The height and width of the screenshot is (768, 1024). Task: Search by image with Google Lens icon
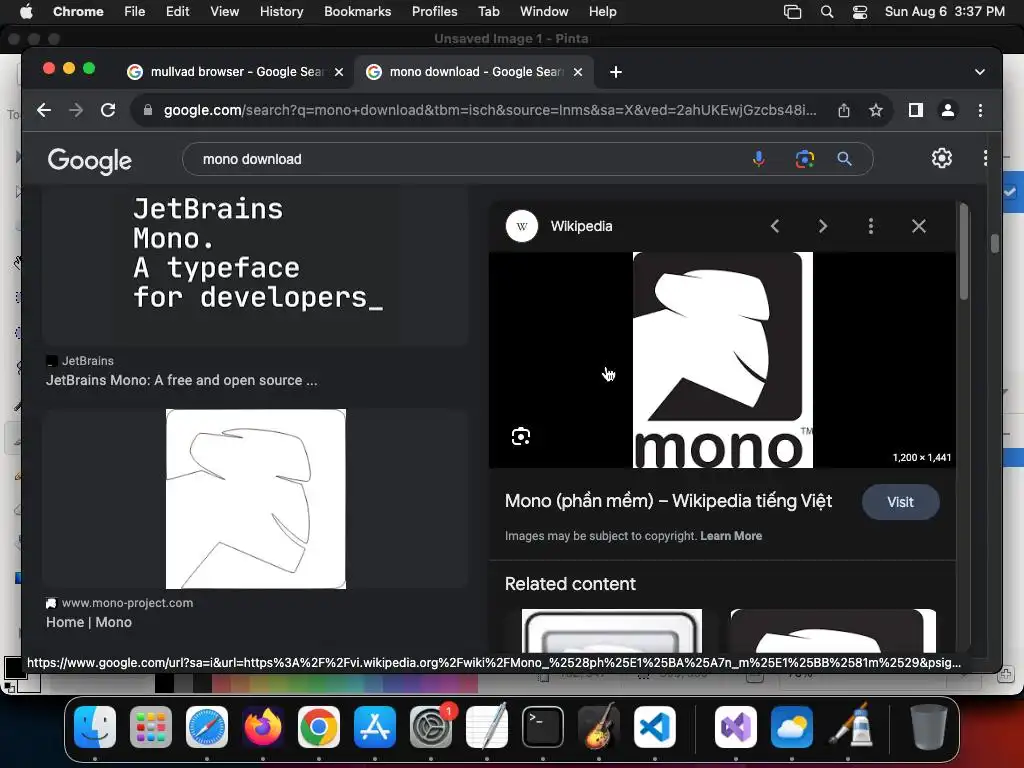(805, 159)
